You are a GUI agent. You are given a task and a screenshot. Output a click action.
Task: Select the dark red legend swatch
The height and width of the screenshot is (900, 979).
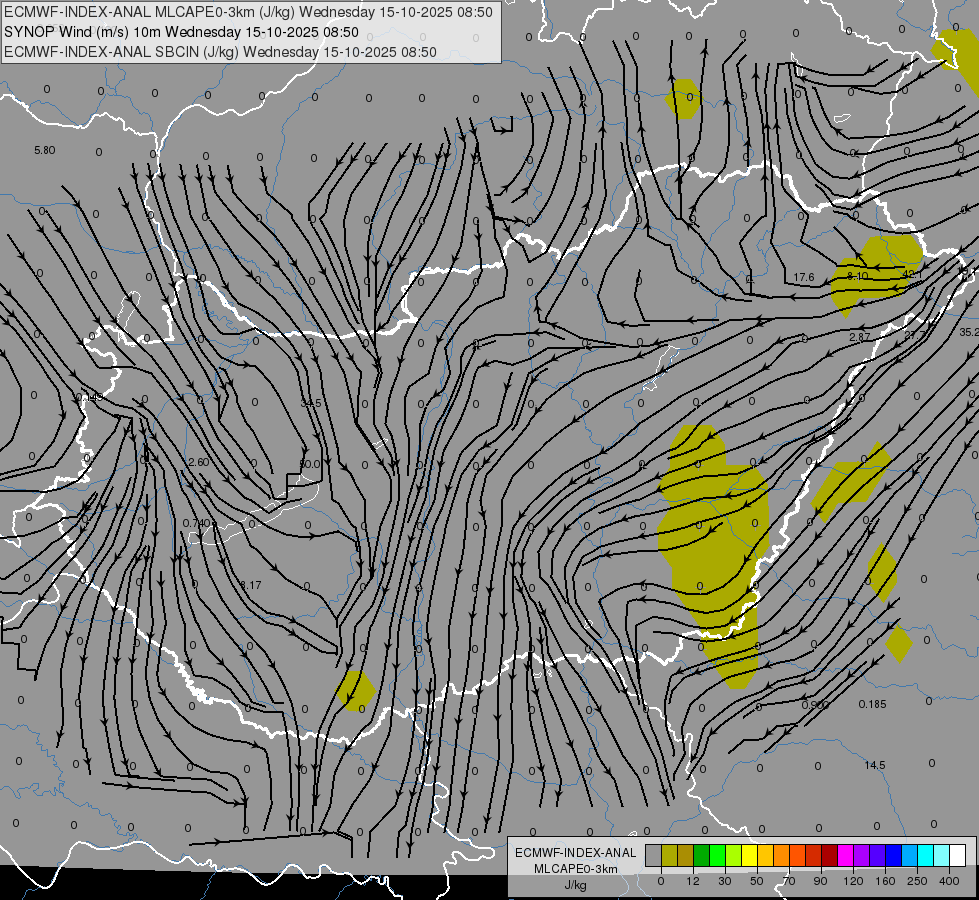point(829,855)
